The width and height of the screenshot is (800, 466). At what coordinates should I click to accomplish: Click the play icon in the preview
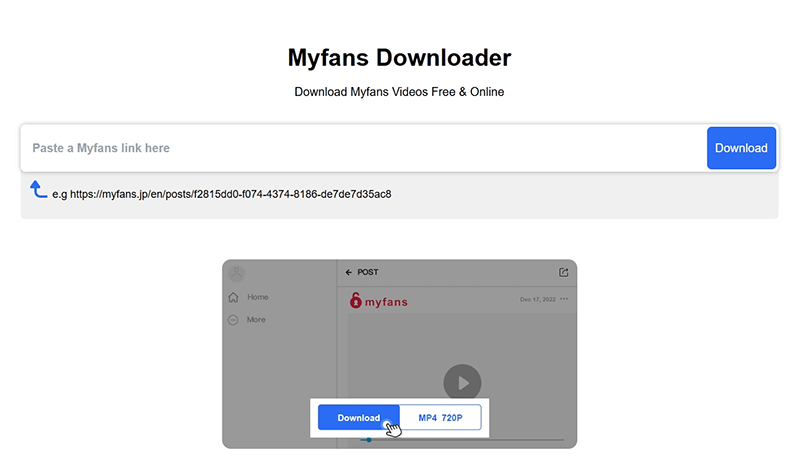[462, 383]
